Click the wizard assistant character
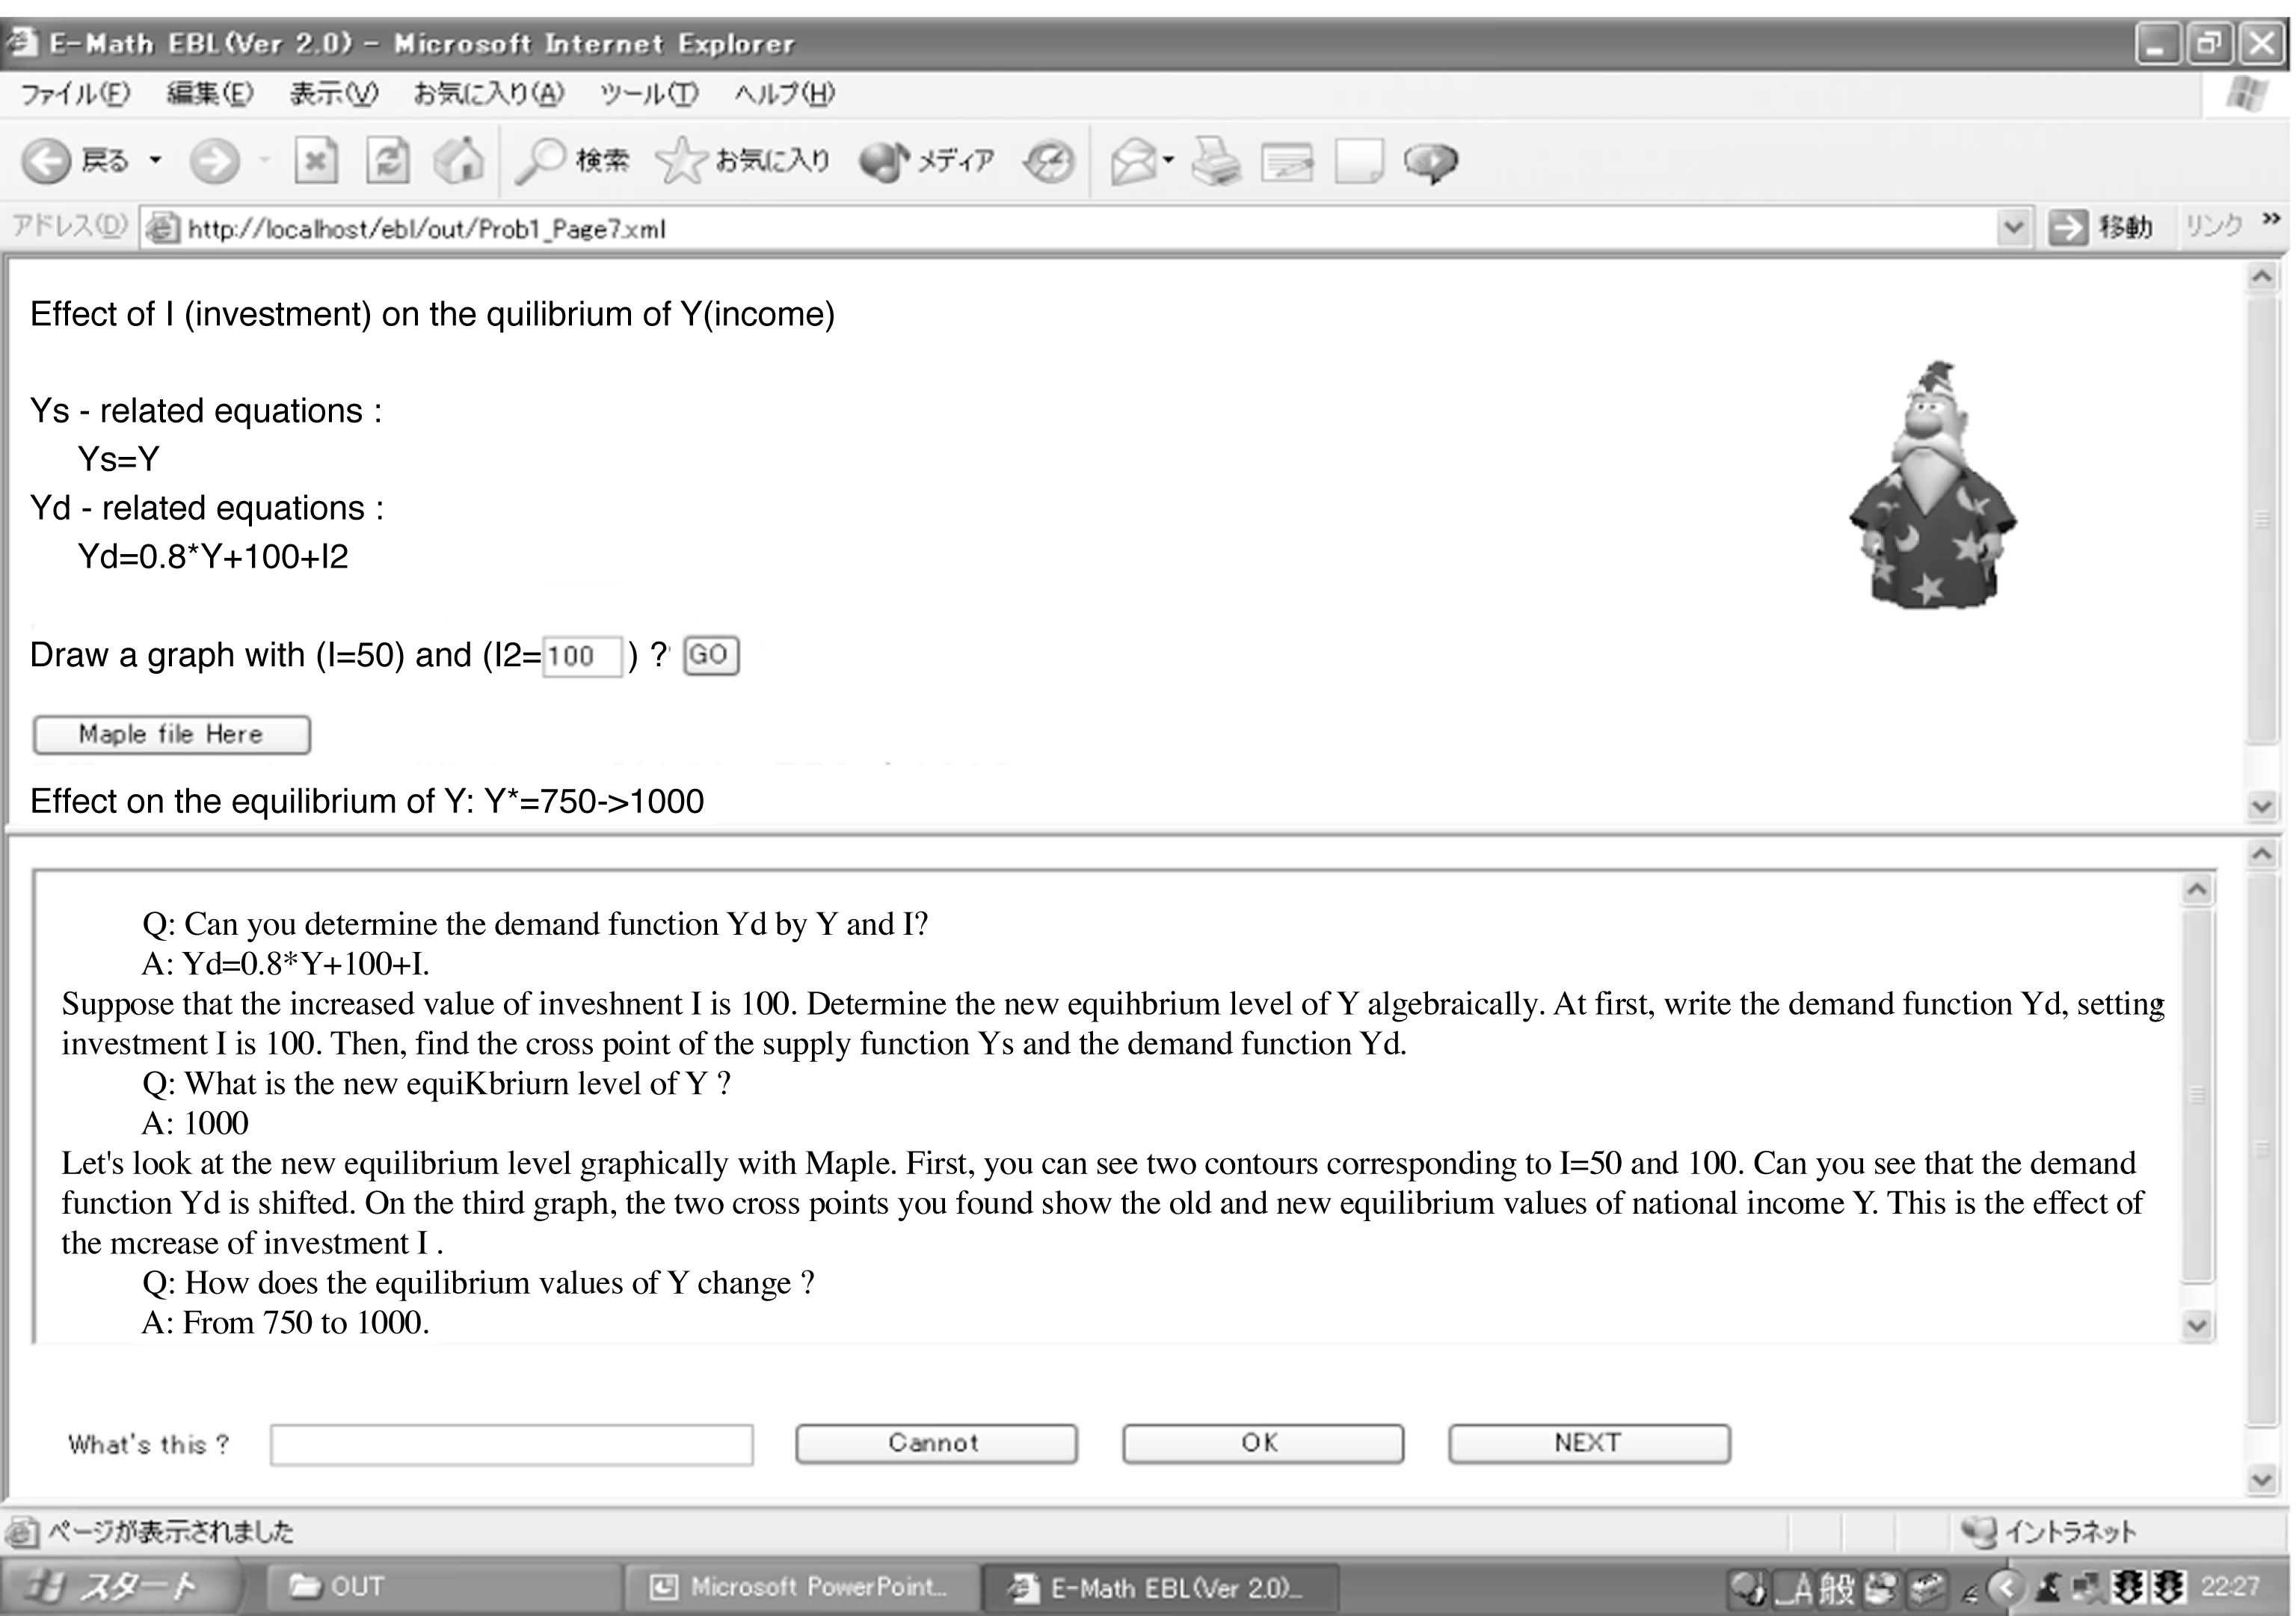The image size is (2296, 1616). pos(1933,485)
